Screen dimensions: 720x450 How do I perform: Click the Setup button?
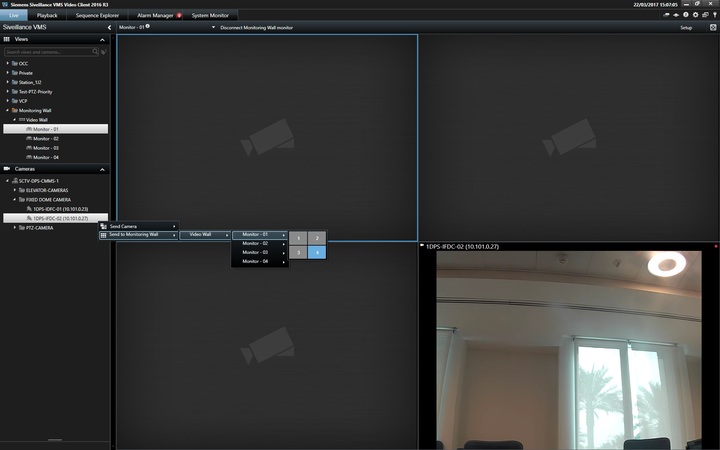[x=686, y=27]
